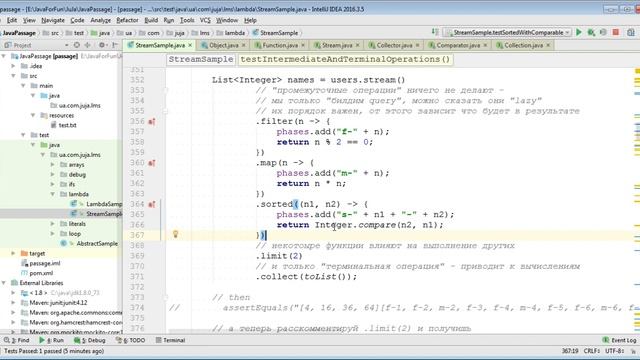Click testIntermediateAndTerminalOperations() breadcrumb

(345, 59)
